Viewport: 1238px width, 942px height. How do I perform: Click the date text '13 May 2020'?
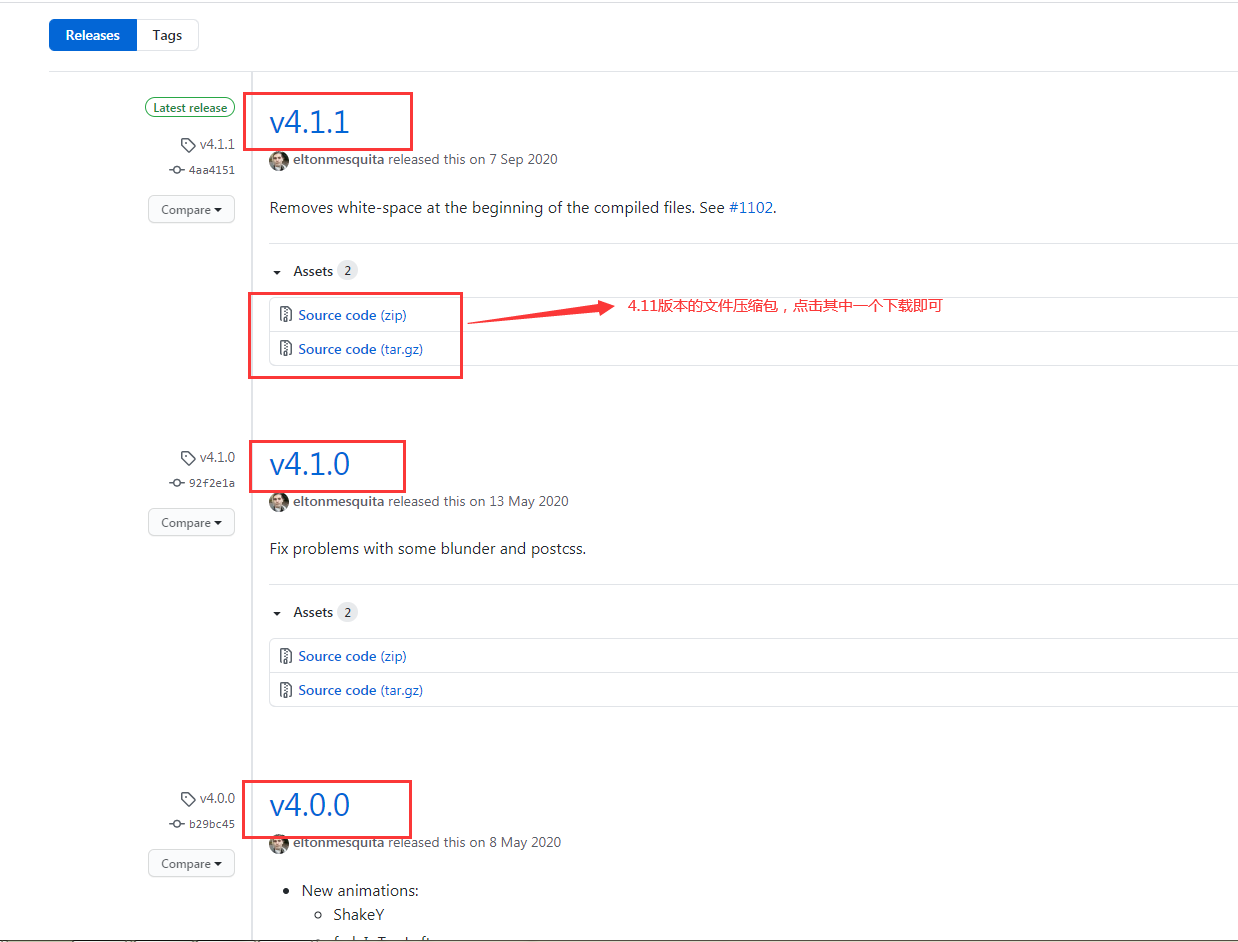tap(529, 502)
